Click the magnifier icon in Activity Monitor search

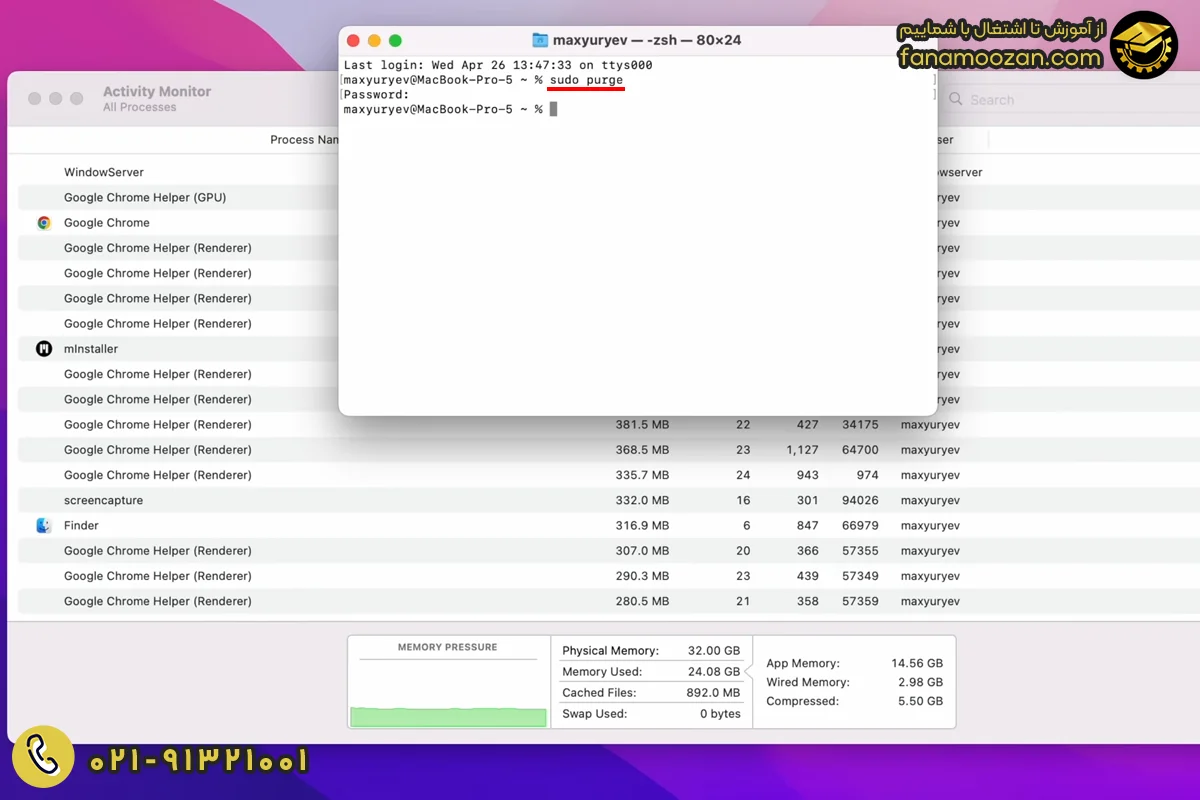point(956,100)
